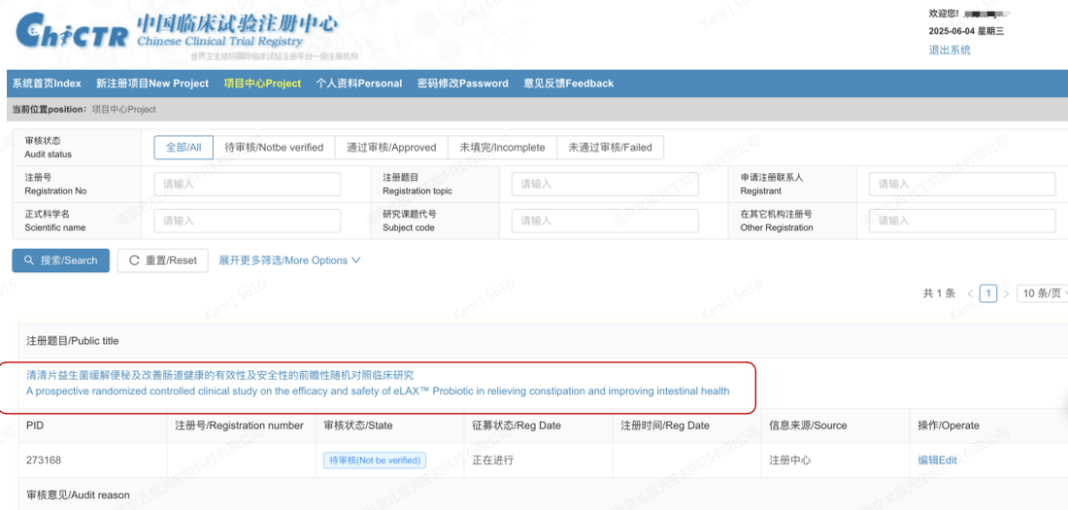Go to next page arrow

click(1007, 293)
